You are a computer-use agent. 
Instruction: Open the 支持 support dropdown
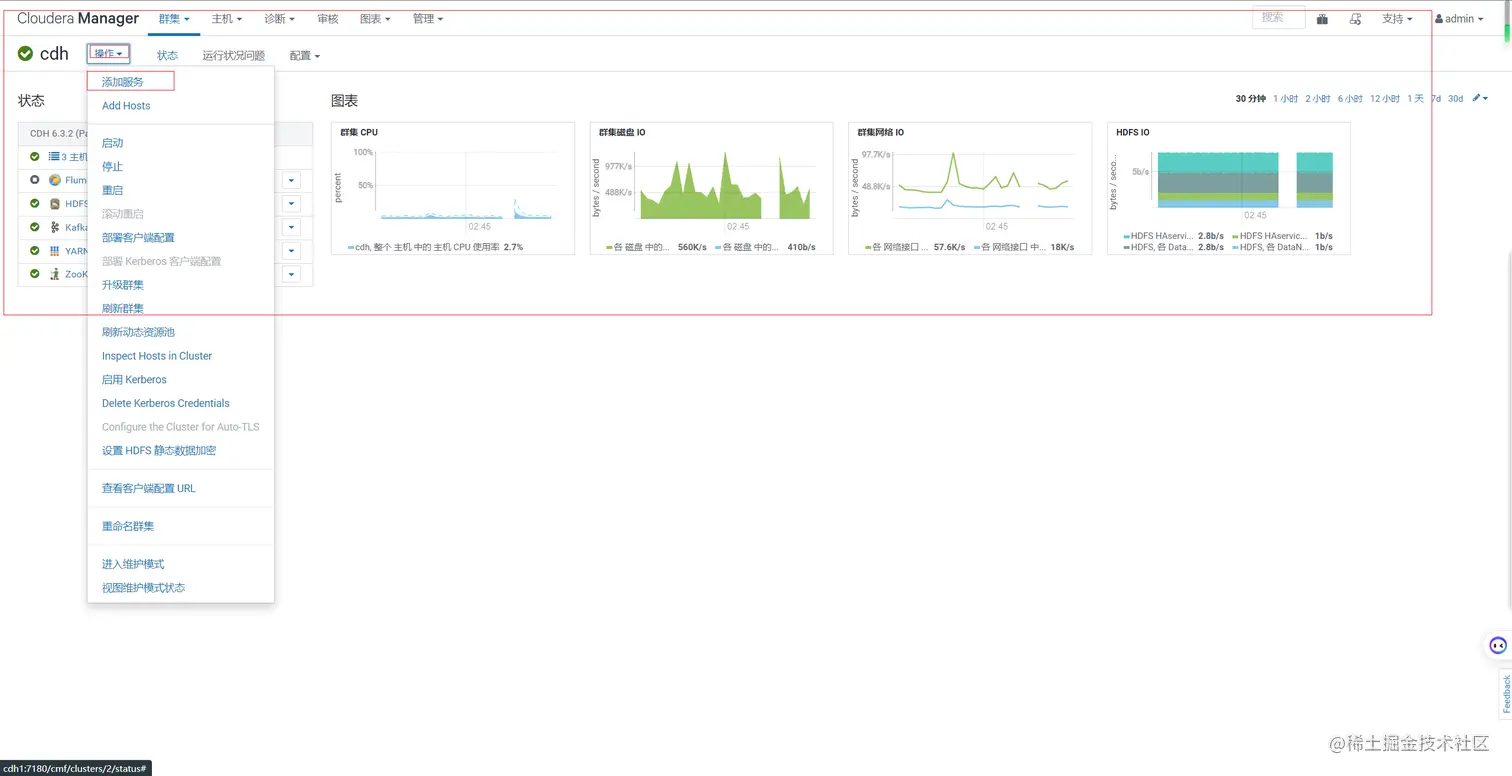[x=1397, y=19]
